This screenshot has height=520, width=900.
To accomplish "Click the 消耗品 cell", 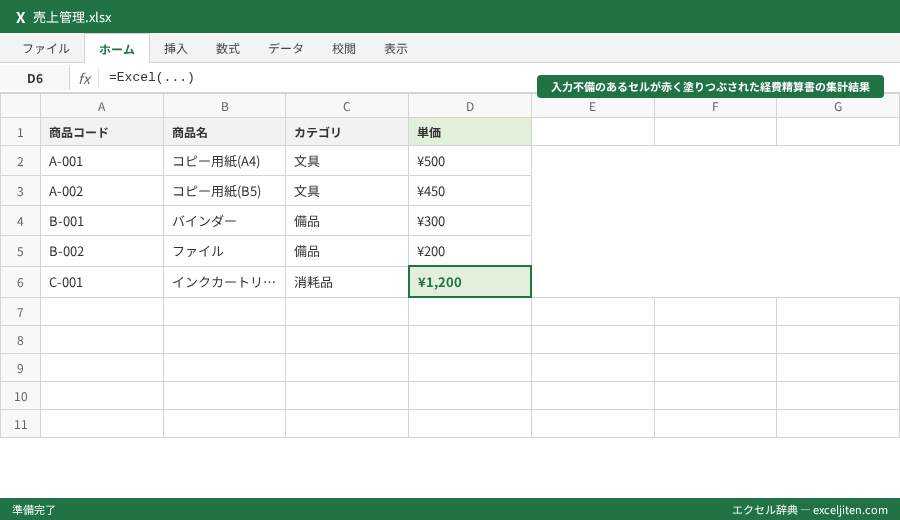I will tap(347, 282).
